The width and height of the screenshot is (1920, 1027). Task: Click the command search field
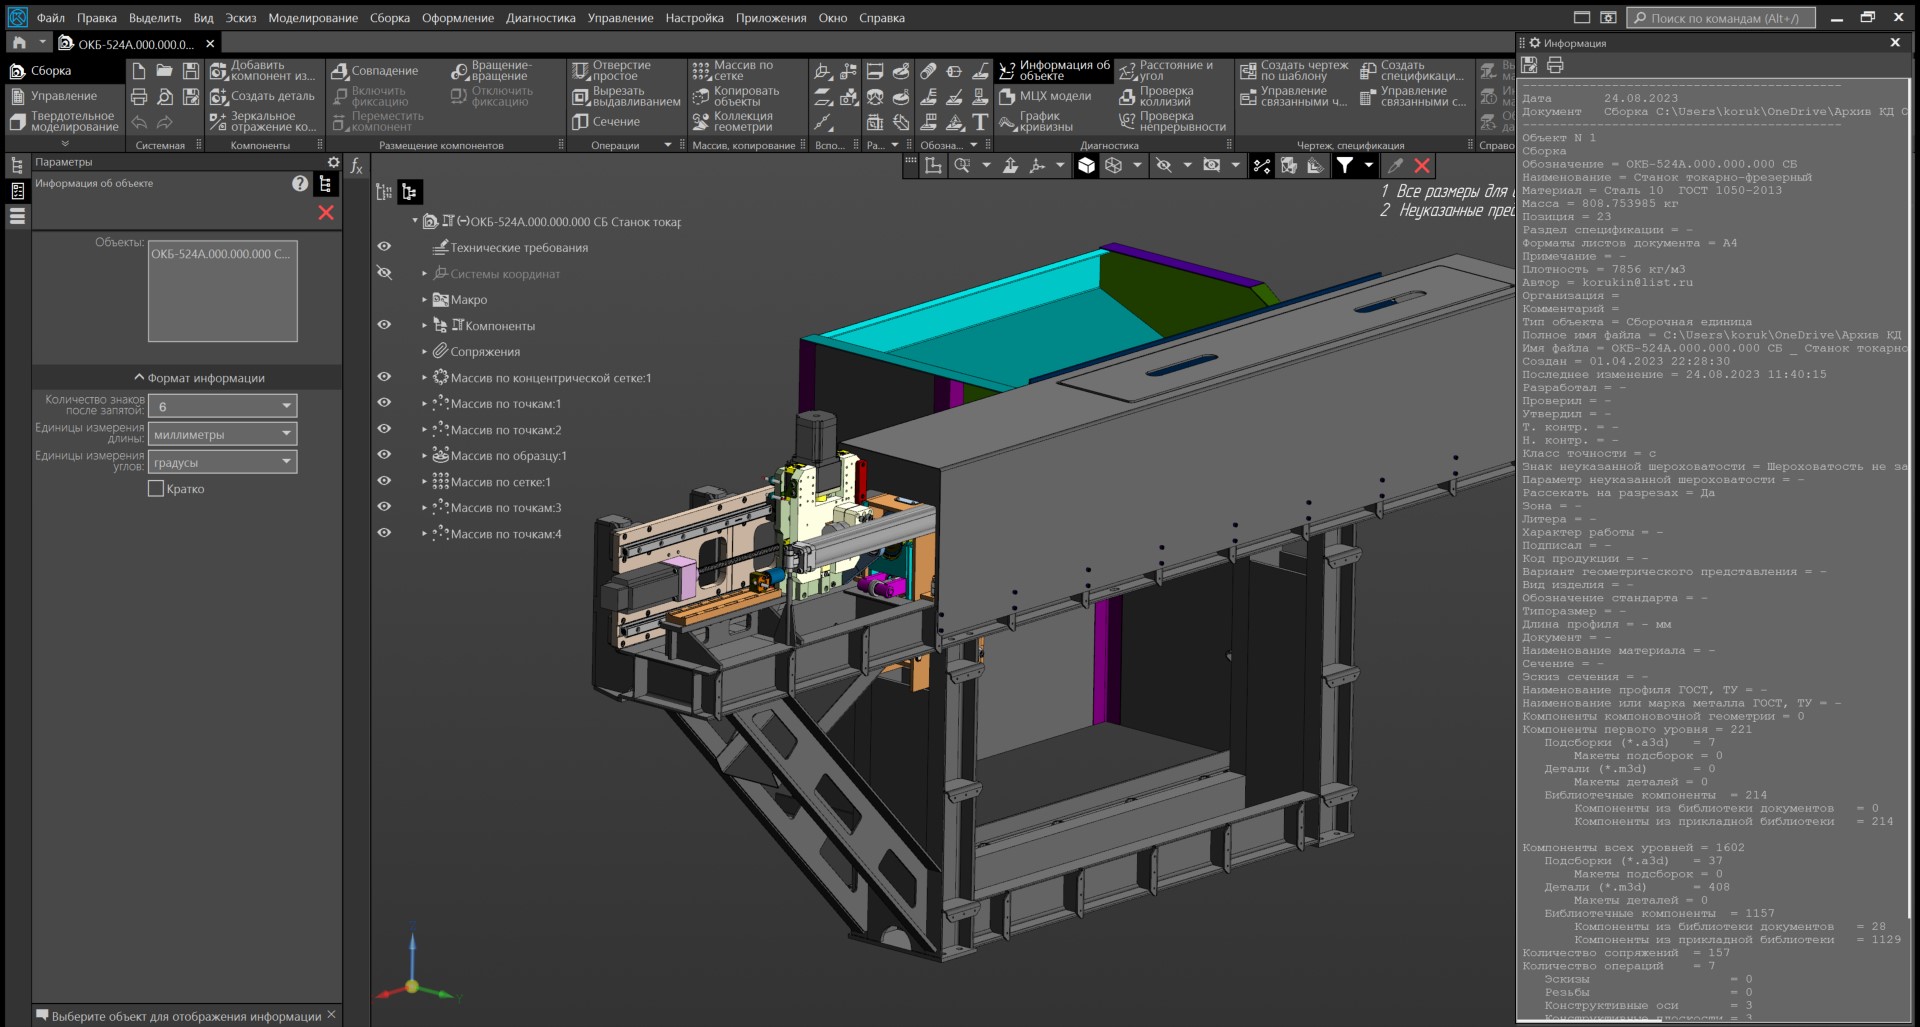point(1720,18)
